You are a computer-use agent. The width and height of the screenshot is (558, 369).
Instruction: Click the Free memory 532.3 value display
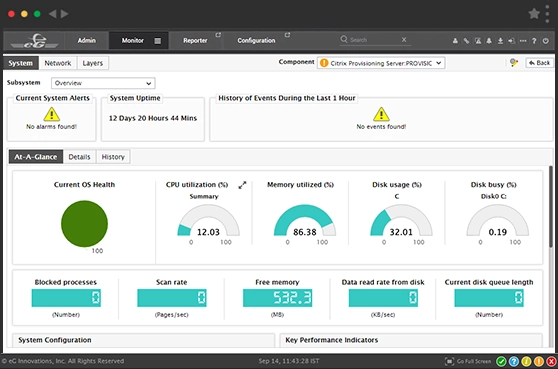(x=278, y=298)
